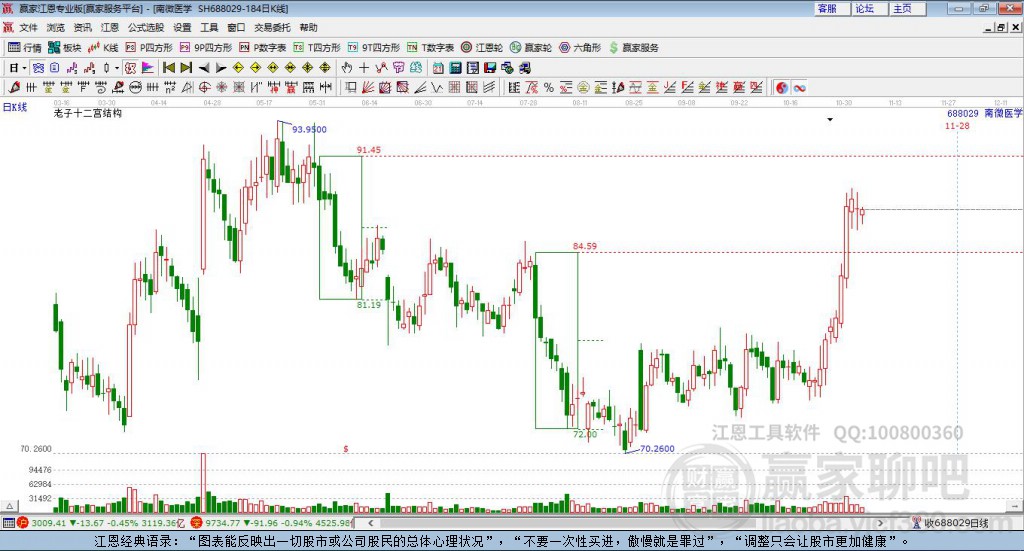
Task: Click the black right arrow icon
Action: [x=221, y=68]
